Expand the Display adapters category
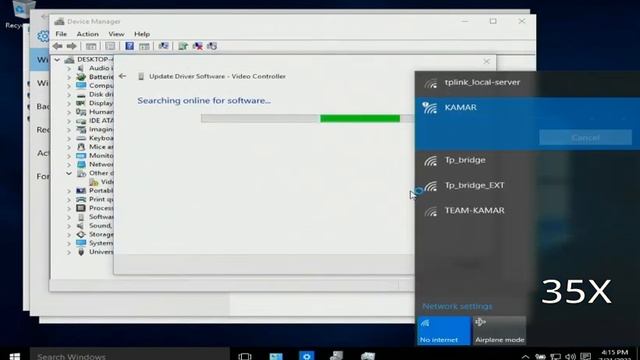 [x=69, y=103]
